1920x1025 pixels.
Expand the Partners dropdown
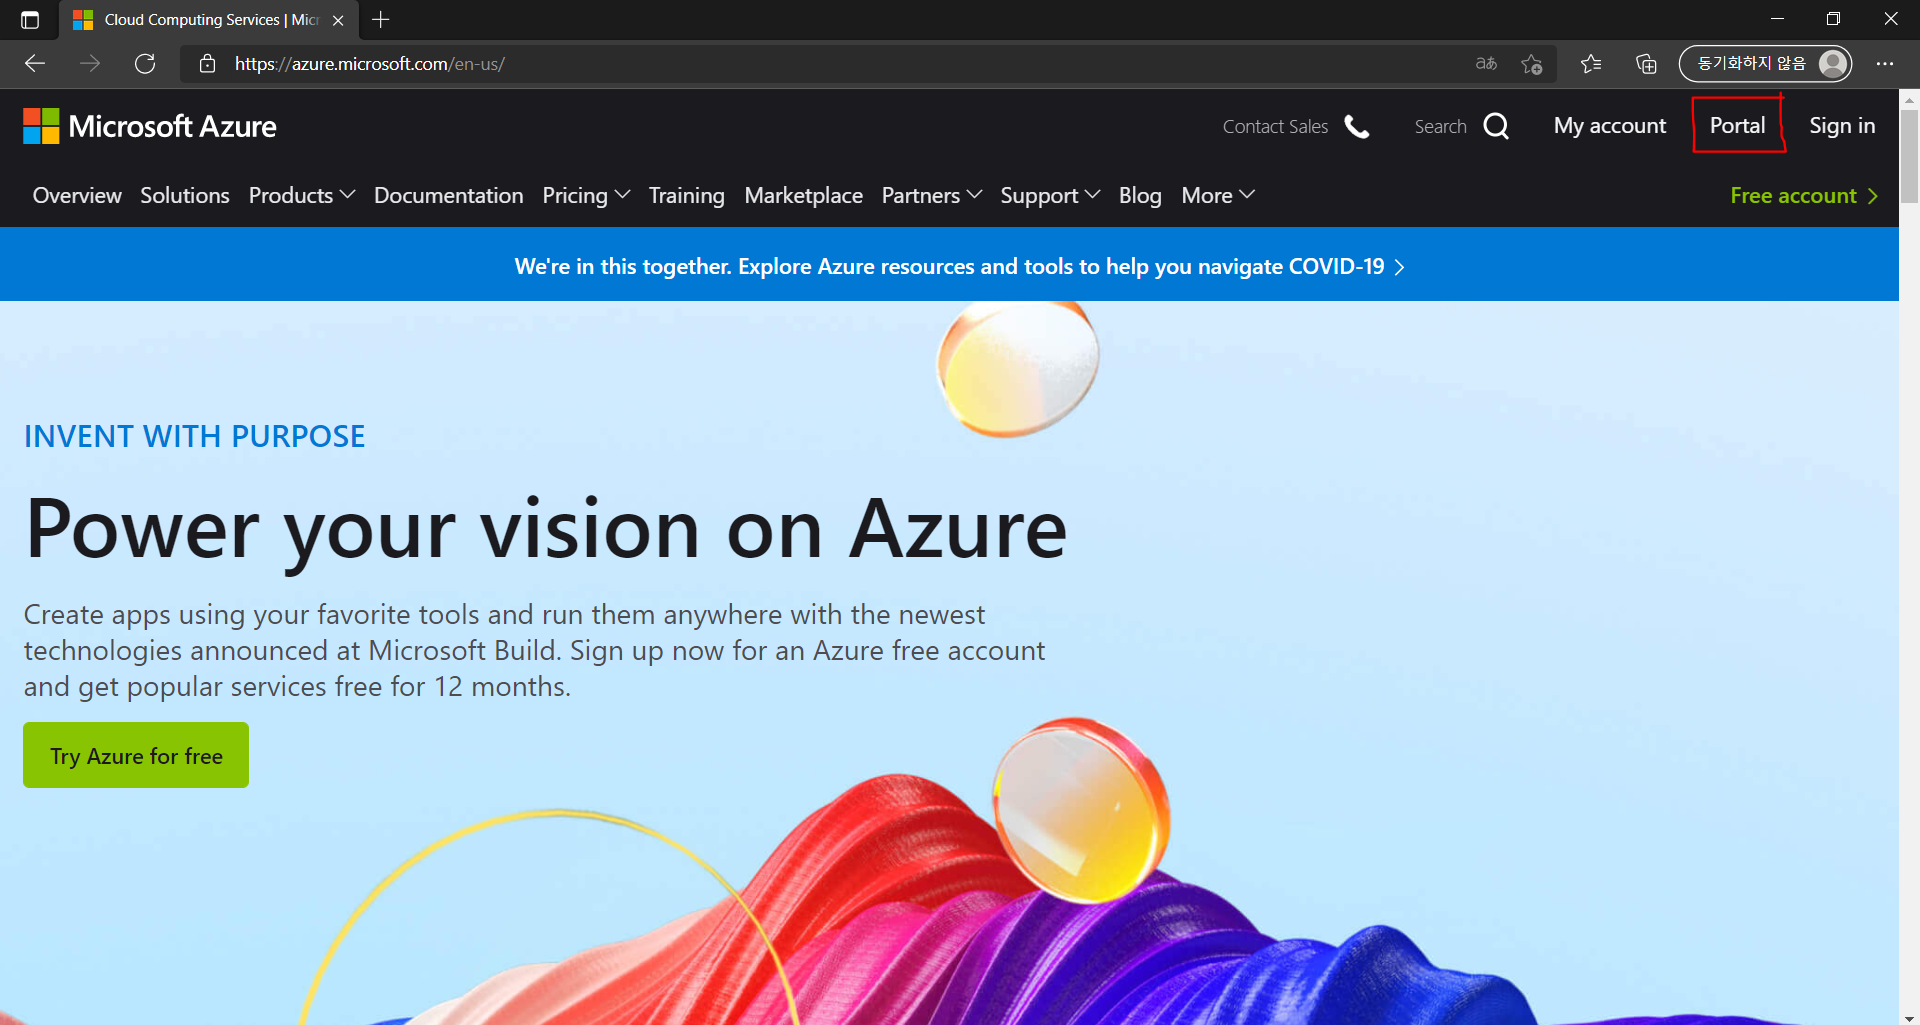point(931,196)
